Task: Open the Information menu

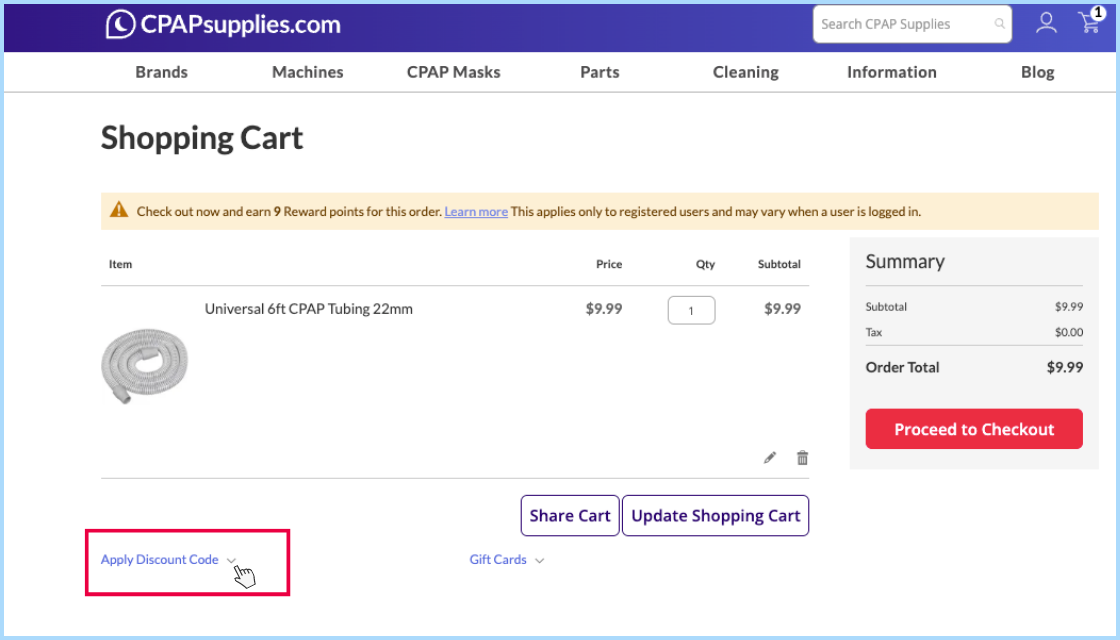Action: coord(891,72)
